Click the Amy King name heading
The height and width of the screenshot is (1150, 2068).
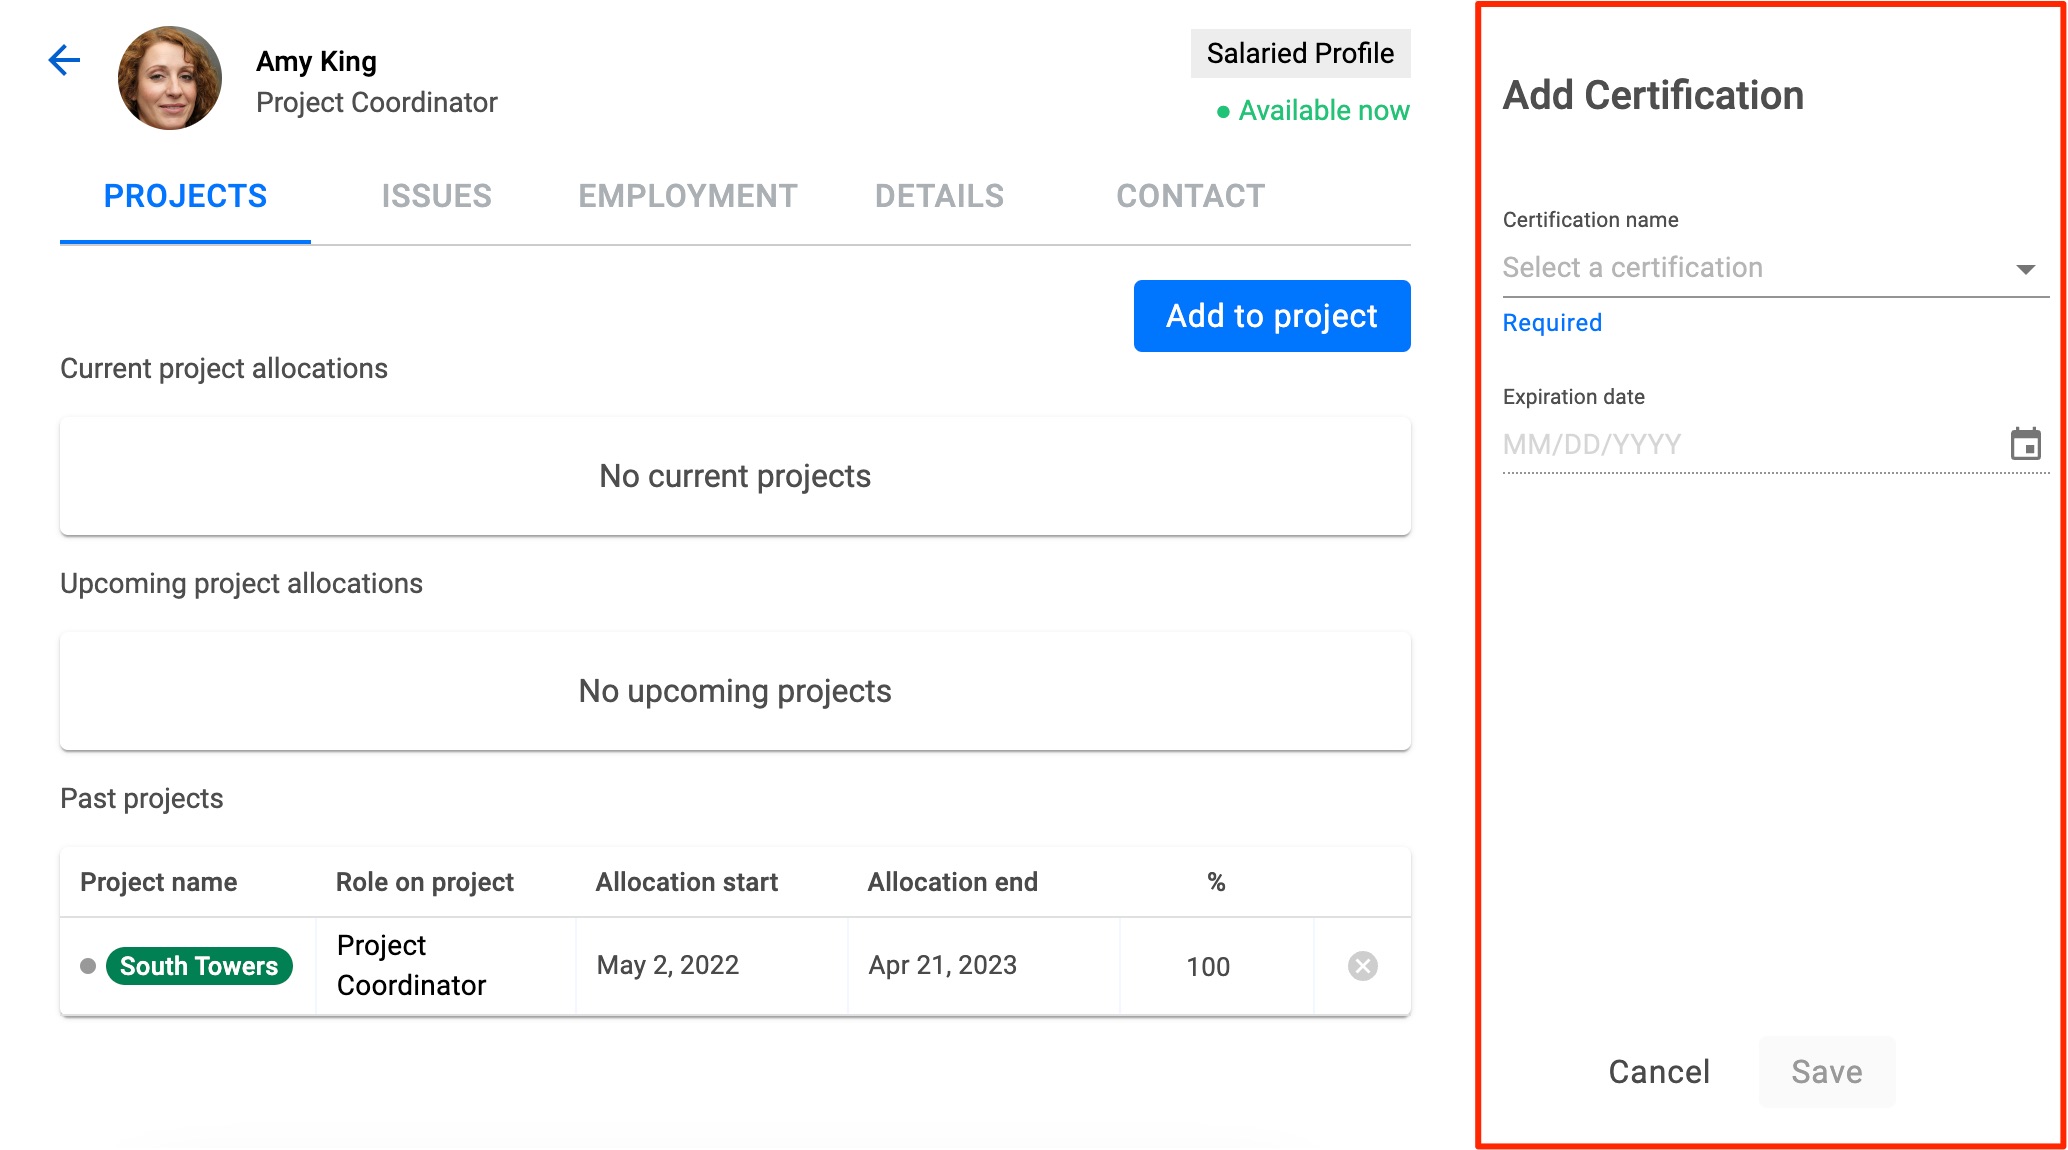(316, 62)
